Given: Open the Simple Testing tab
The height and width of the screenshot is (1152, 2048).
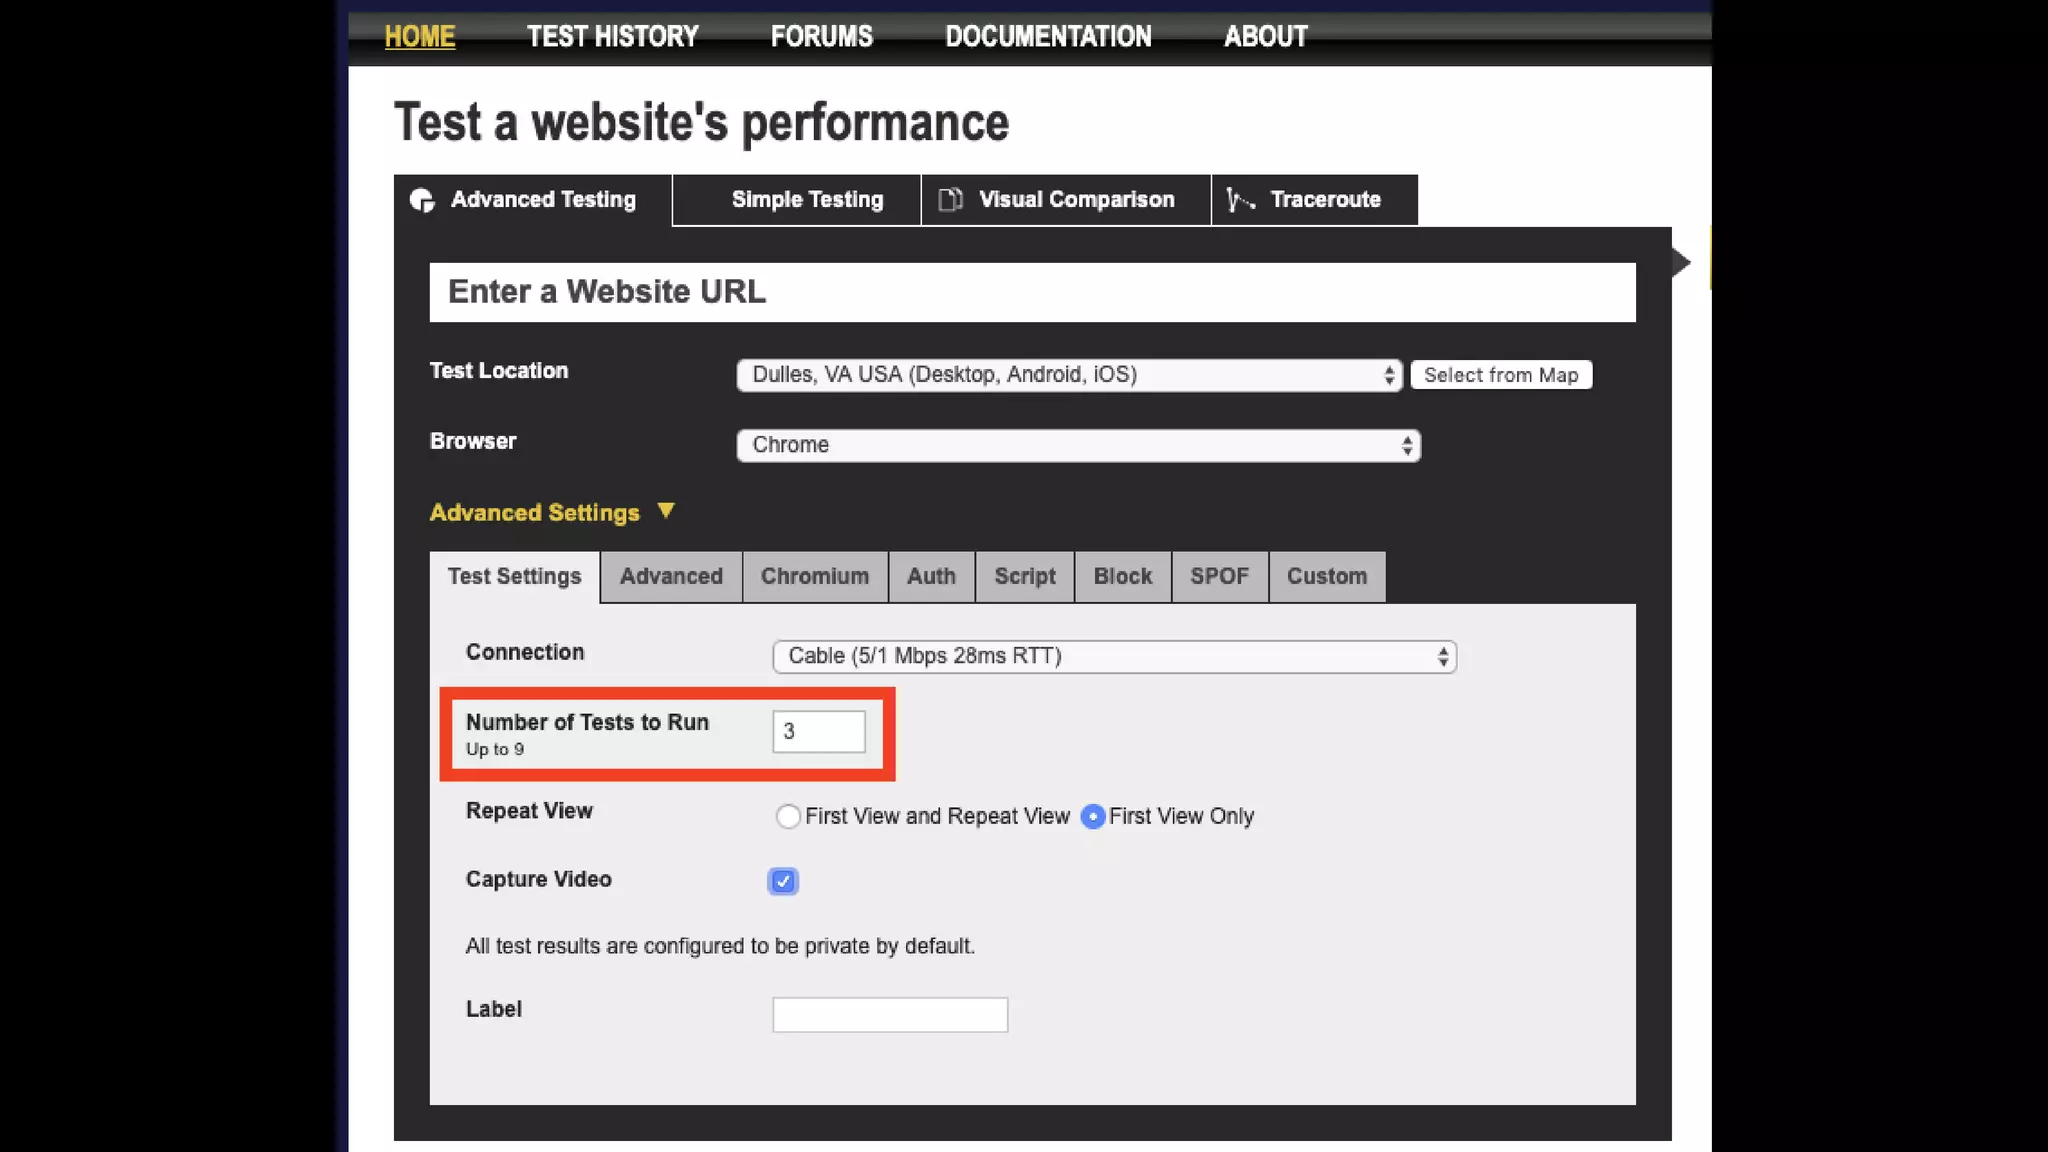Looking at the screenshot, I should 807,200.
